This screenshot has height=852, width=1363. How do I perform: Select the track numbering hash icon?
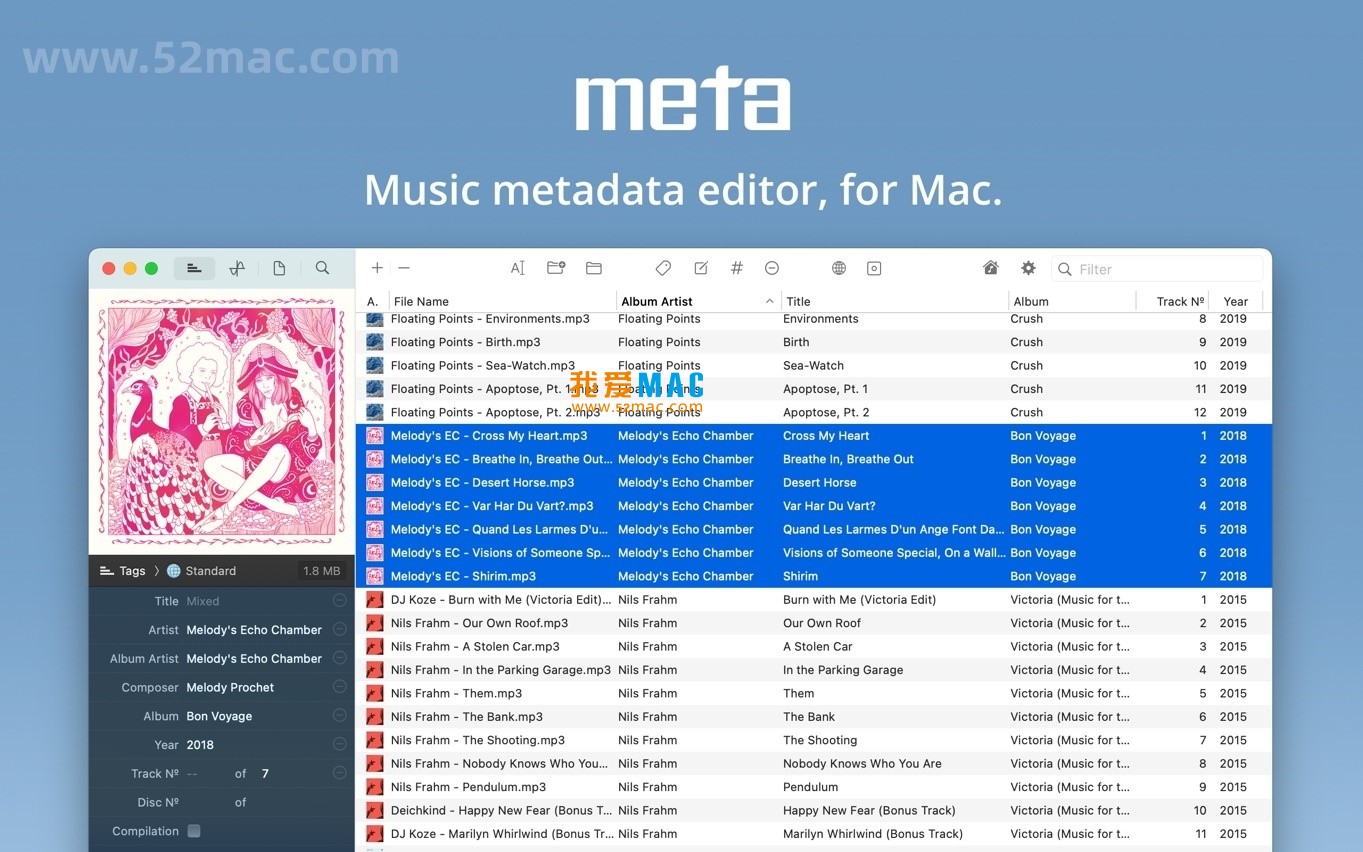(x=737, y=268)
